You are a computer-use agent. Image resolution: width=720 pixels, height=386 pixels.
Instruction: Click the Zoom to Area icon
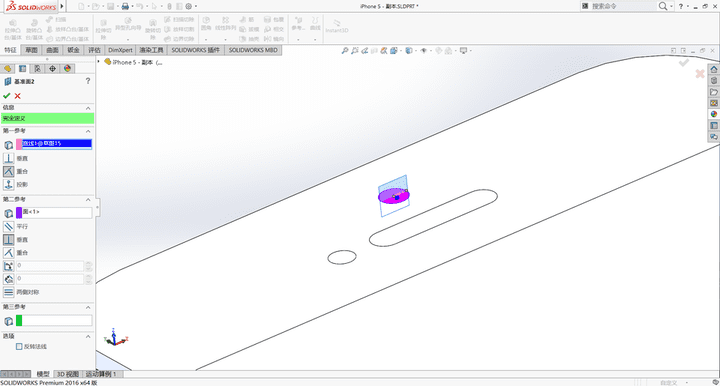[355, 51]
